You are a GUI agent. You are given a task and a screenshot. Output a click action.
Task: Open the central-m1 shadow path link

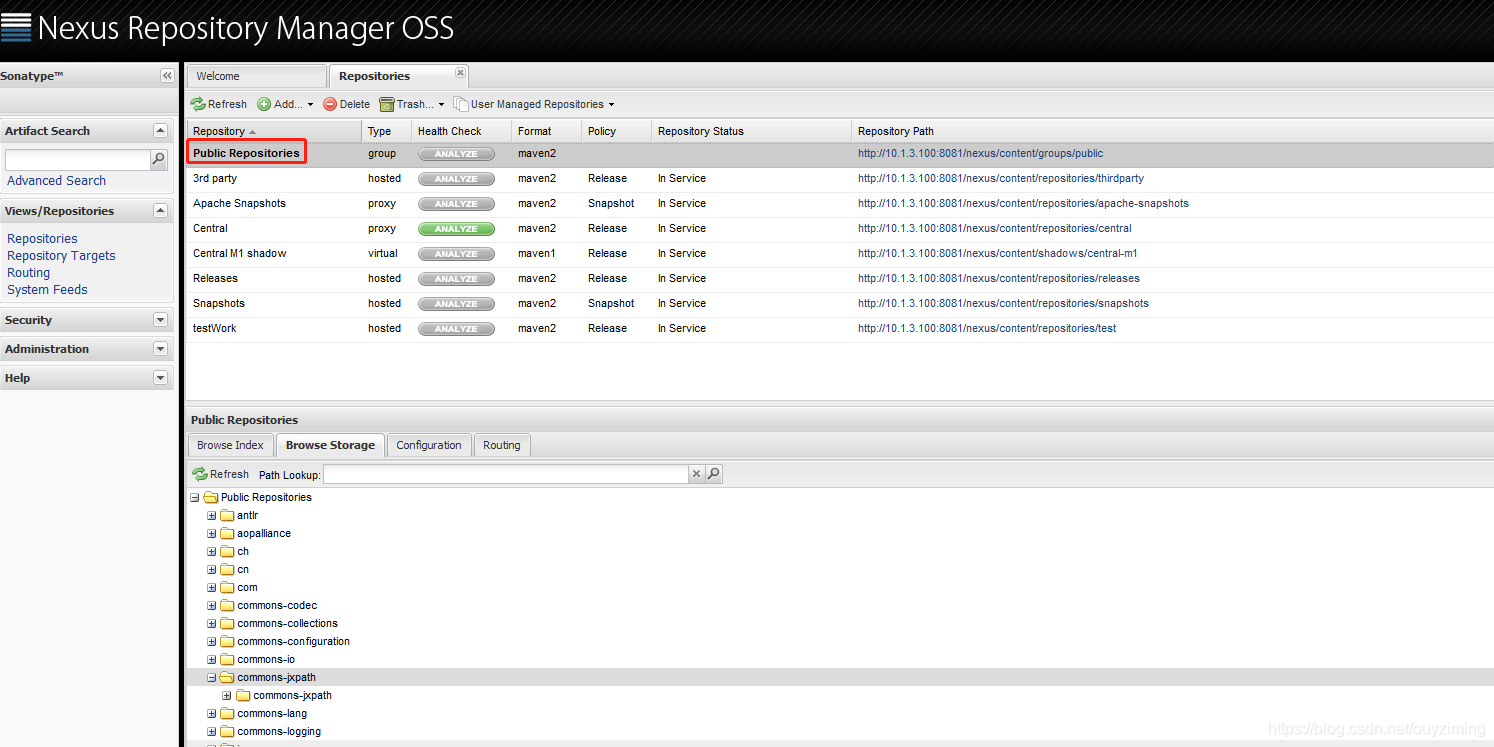click(x=997, y=254)
